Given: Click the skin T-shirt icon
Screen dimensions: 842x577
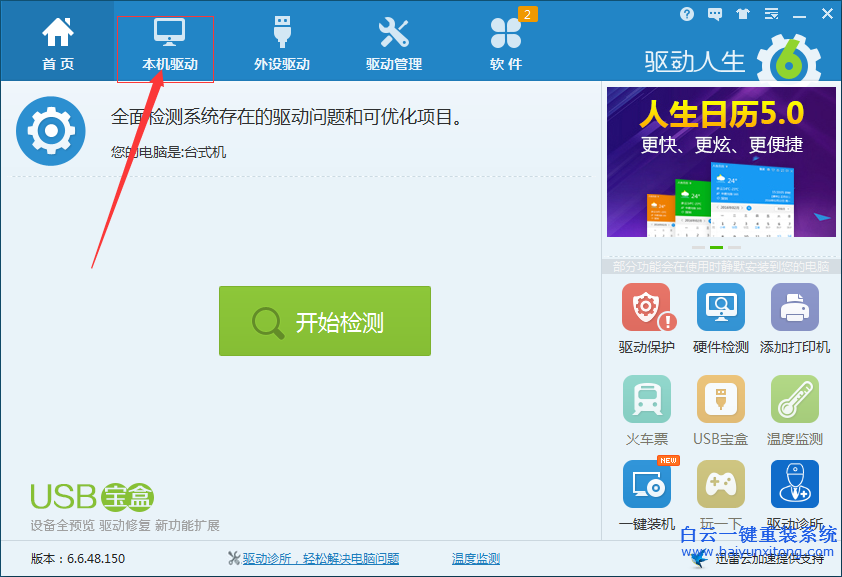Looking at the screenshot, I should point(743,14).
